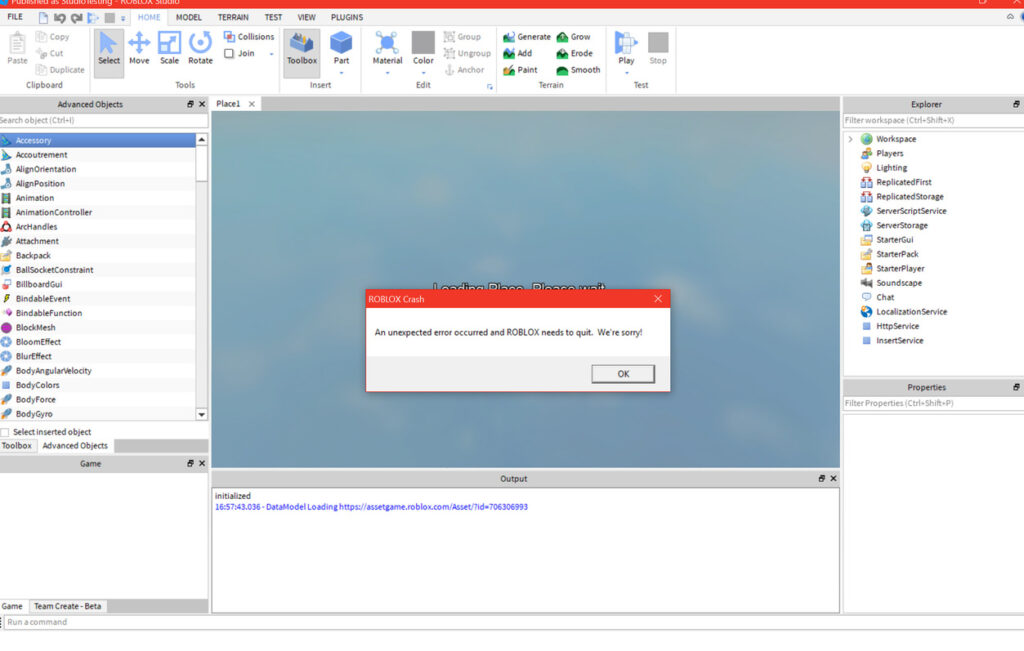Select the Rotate tool
The width and height of the screenshot is (1024, 651).
(x=199, y=47)
